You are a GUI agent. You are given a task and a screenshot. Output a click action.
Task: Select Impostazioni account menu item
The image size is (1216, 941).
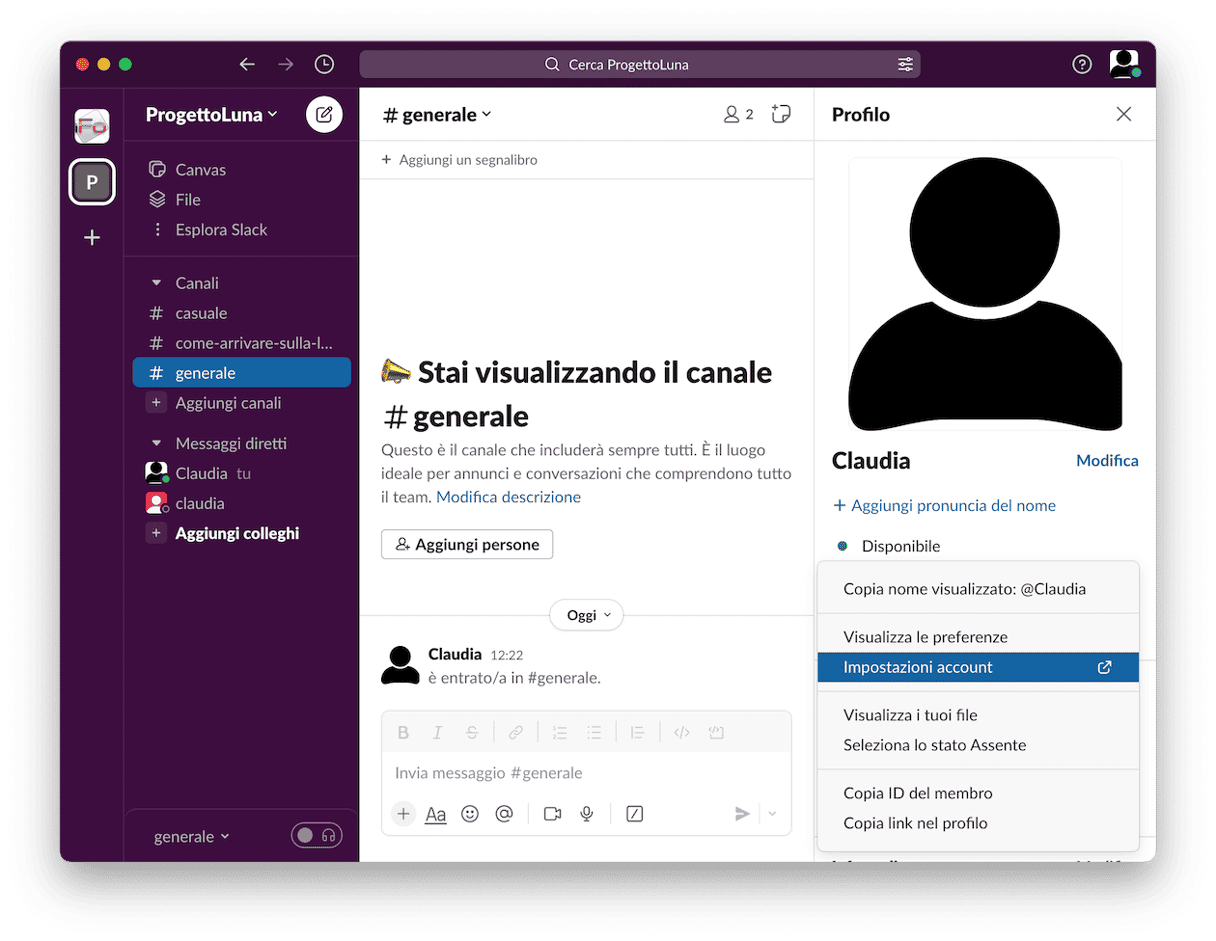978,667
